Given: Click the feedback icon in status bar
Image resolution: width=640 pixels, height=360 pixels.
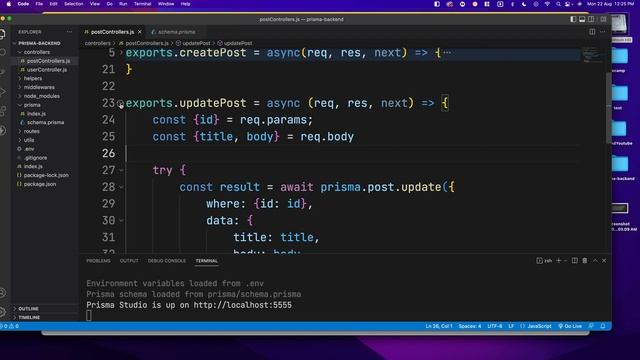Looking at the screenshot, I should 591,326.
